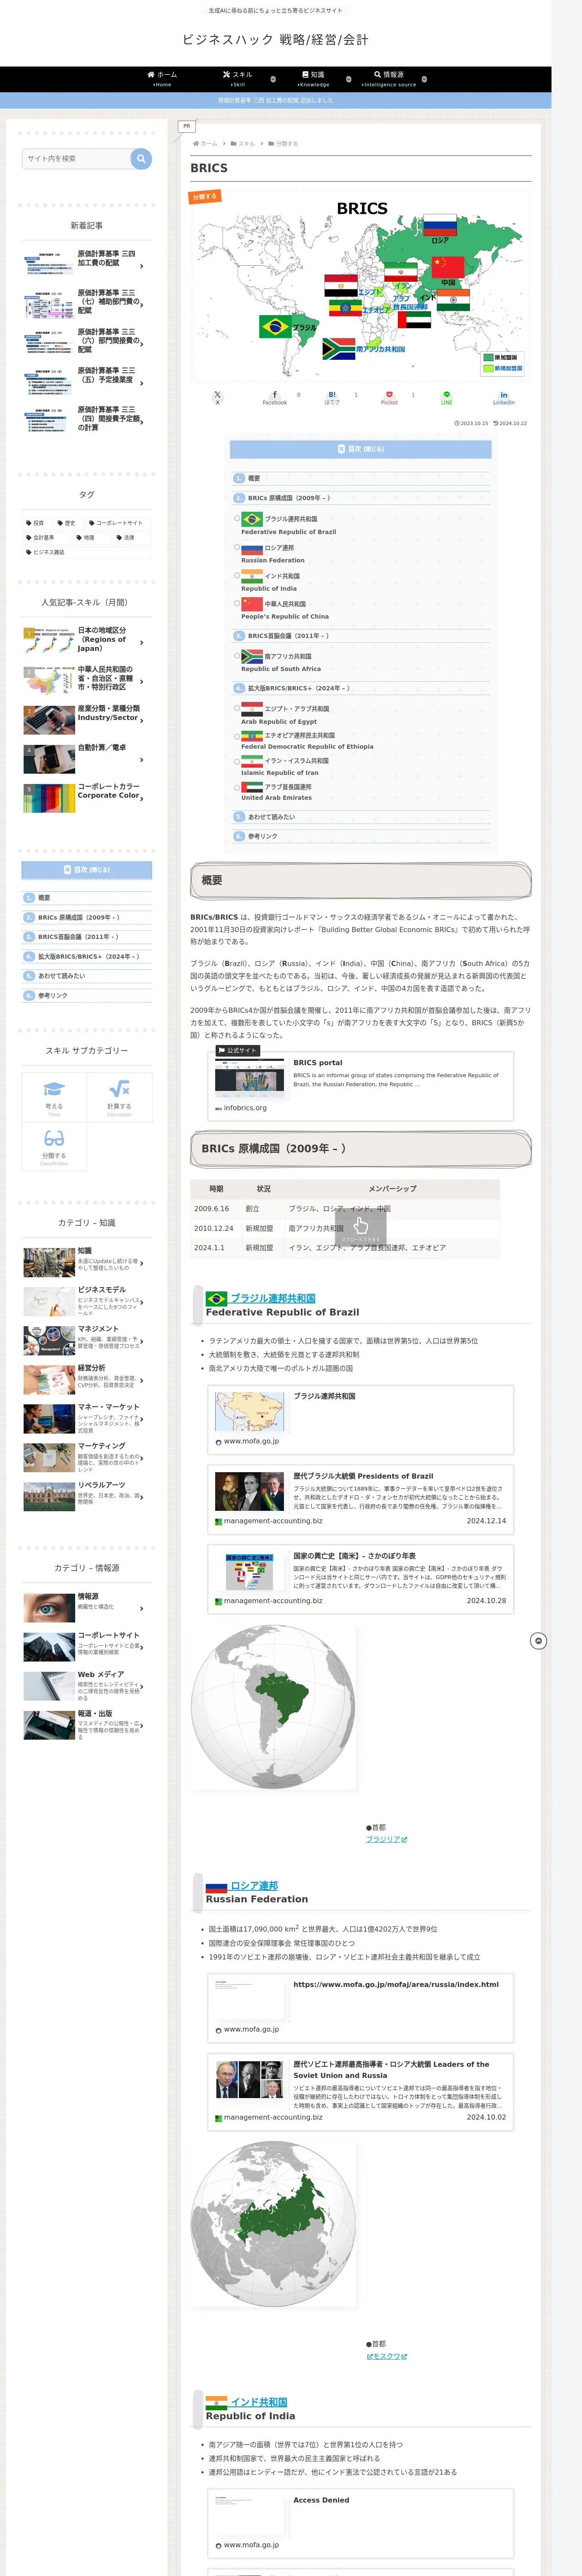The image size is (582, 2576).
Task: Open the スキル Skill menu item
Action: [238, 79]
